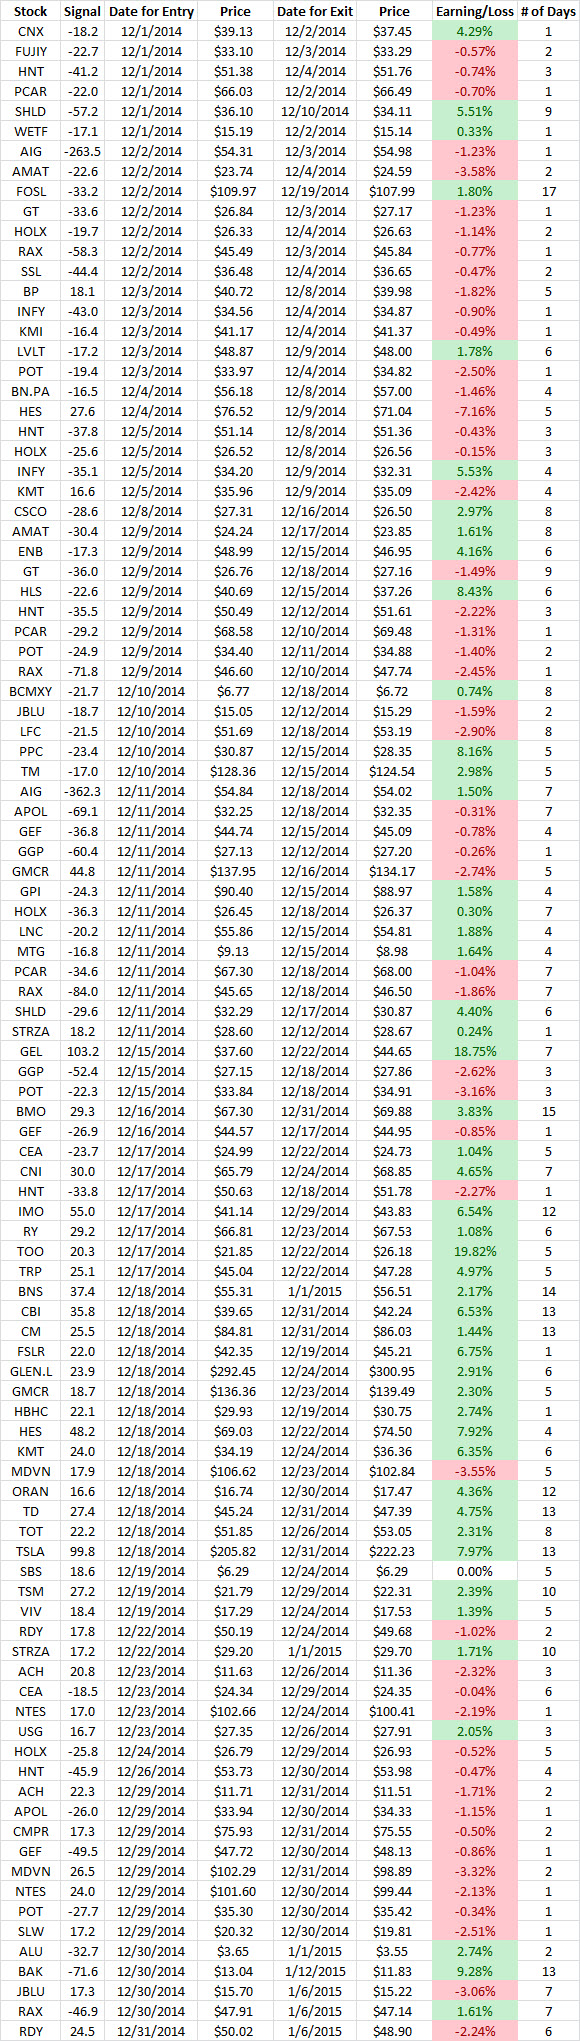Click the Signal column header
The image size is (580, 2041).
click(82, 11)
